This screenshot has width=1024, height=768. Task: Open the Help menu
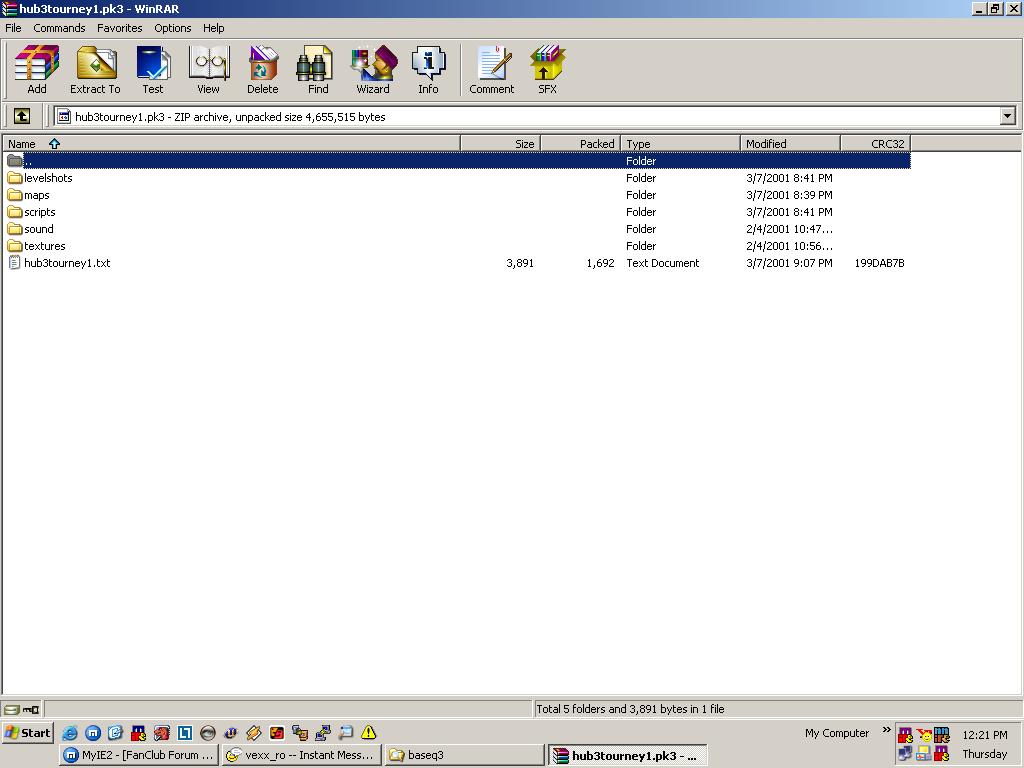pos(214,28)
